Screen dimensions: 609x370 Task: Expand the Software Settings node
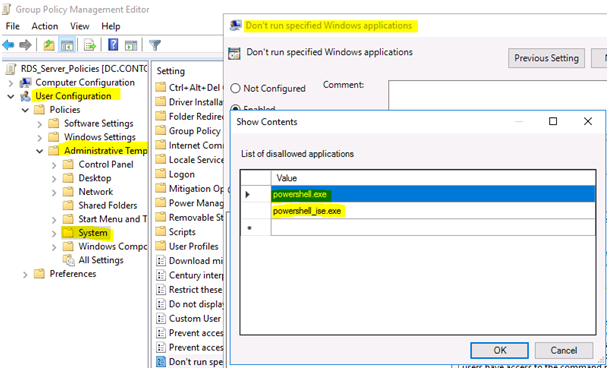(40, 124)
